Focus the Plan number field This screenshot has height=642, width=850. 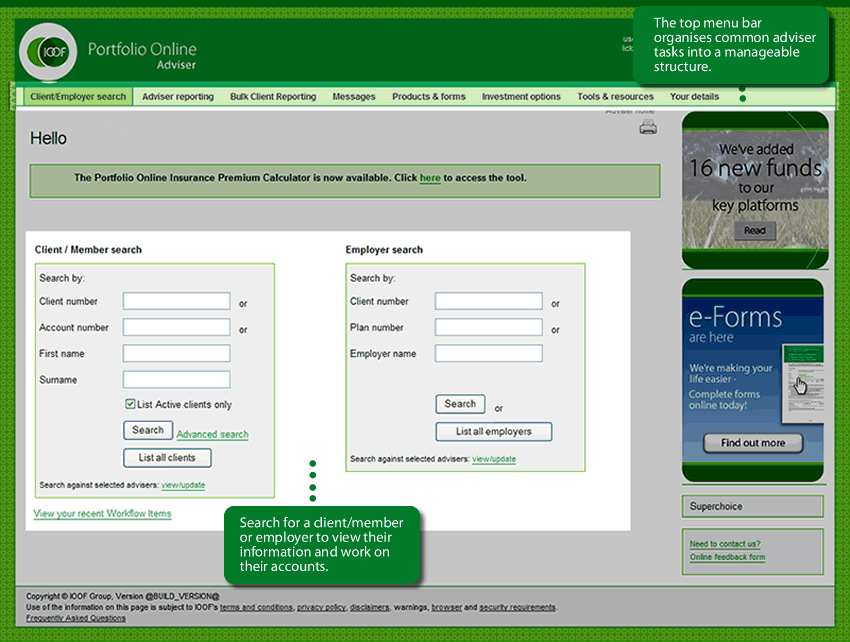click(x=489, y=327)
